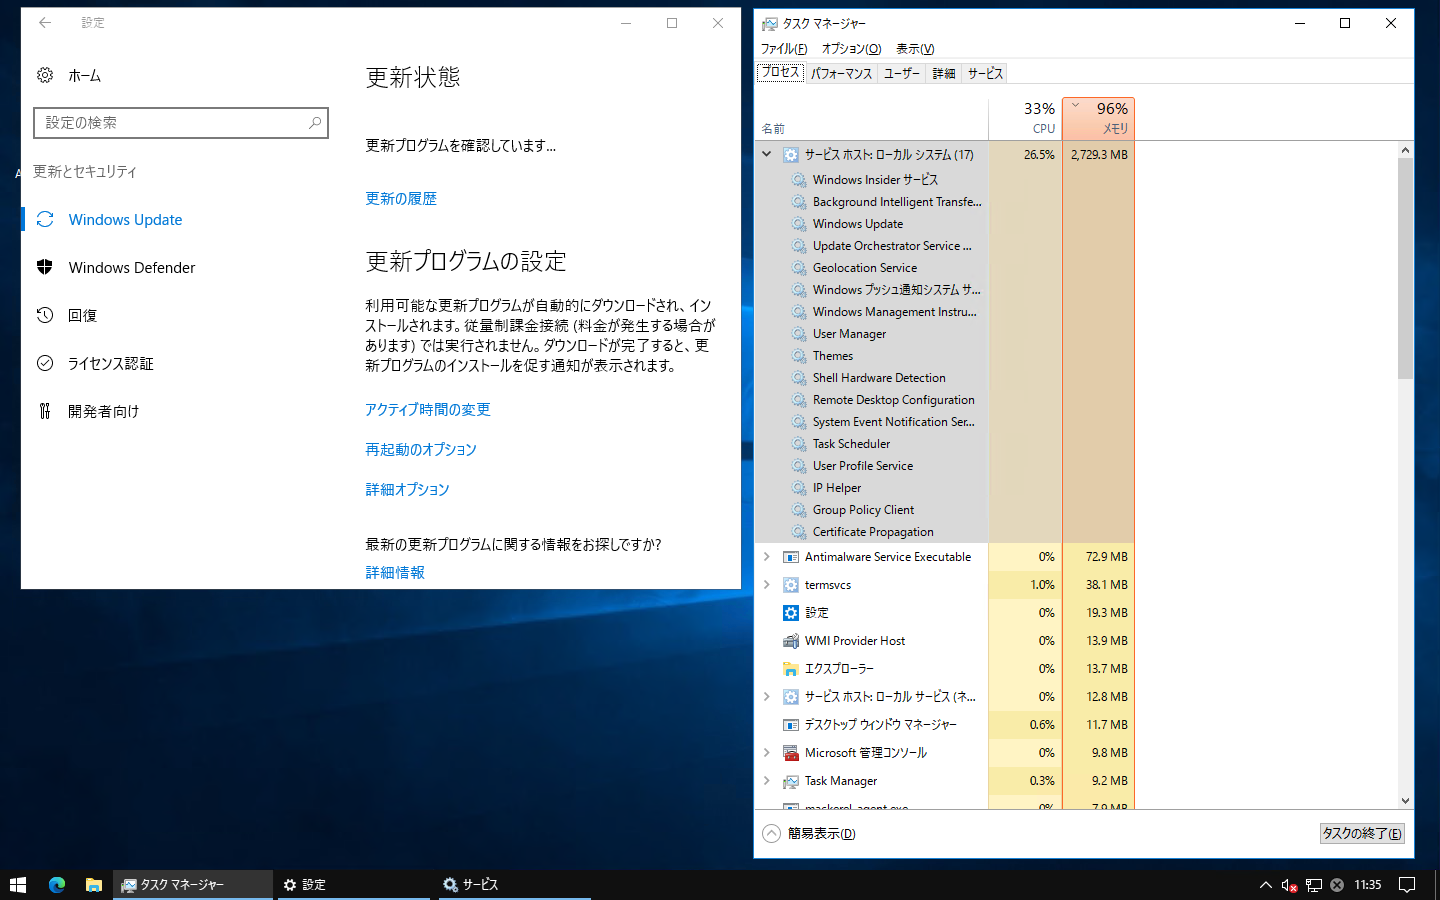
Task: Launch Microsoft Edge from the taskbar
Action: (57, 885)
